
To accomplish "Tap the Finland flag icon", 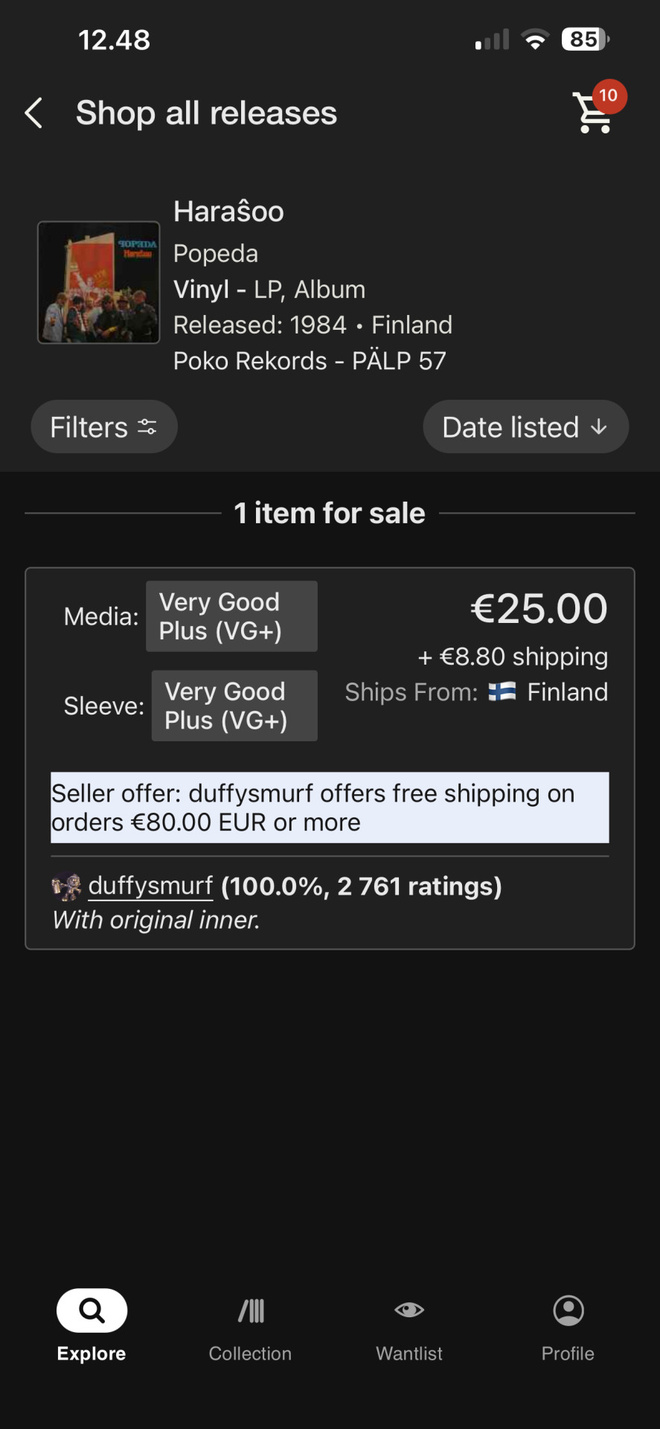I will point(502,692).
